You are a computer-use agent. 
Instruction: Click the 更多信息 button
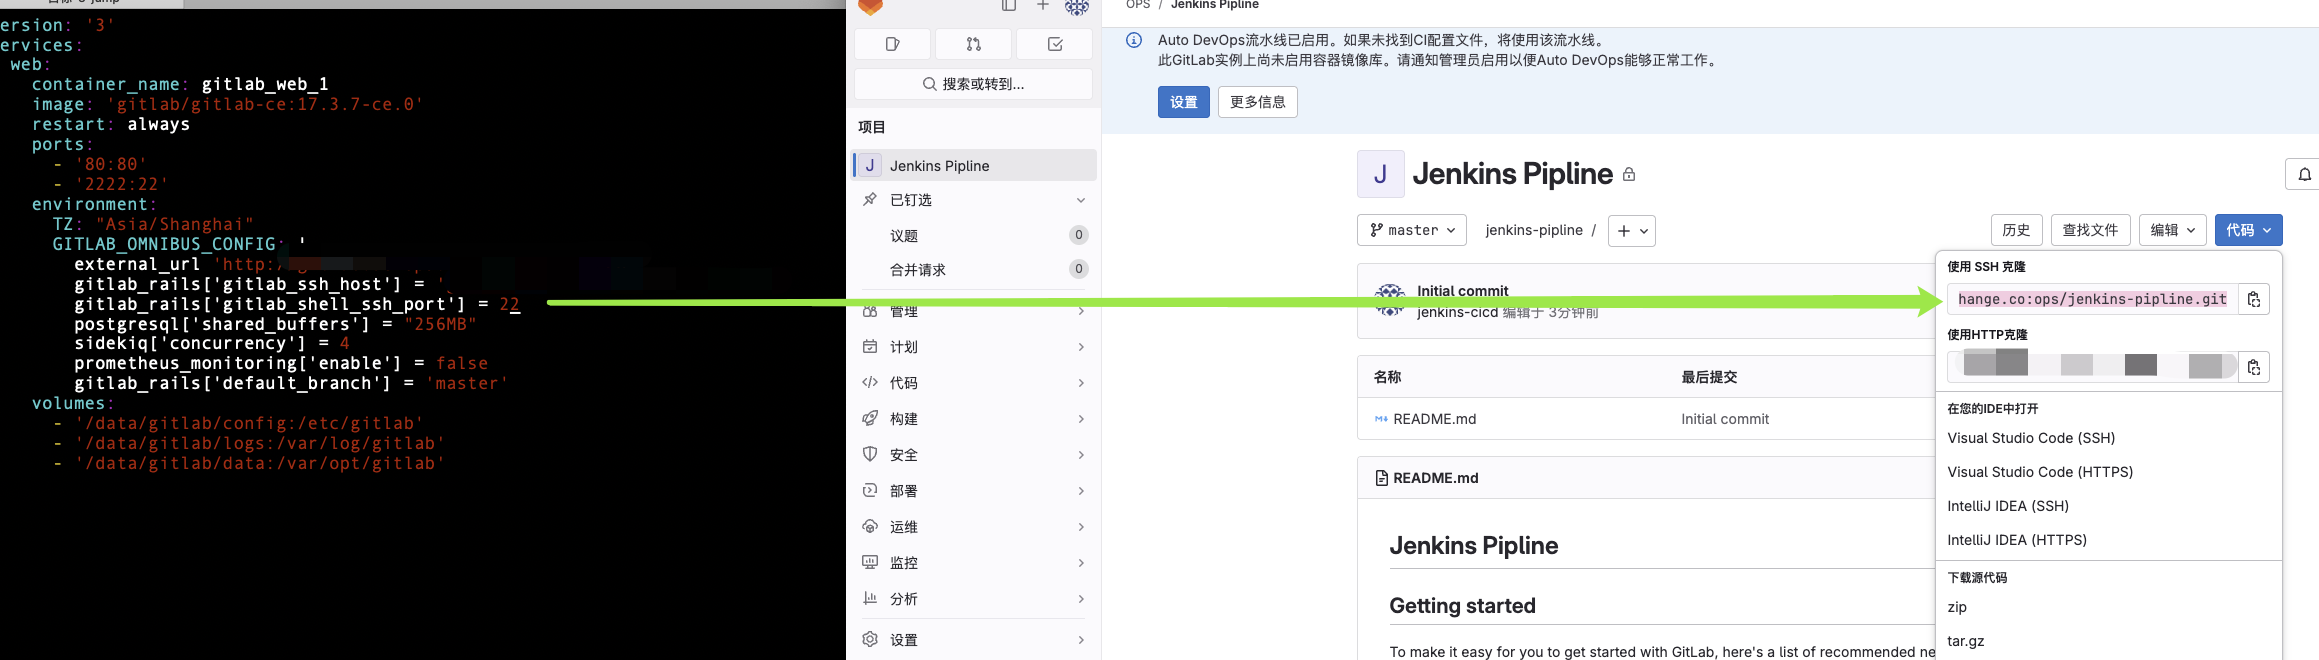pyautogui.click(x=1258, y=102)
